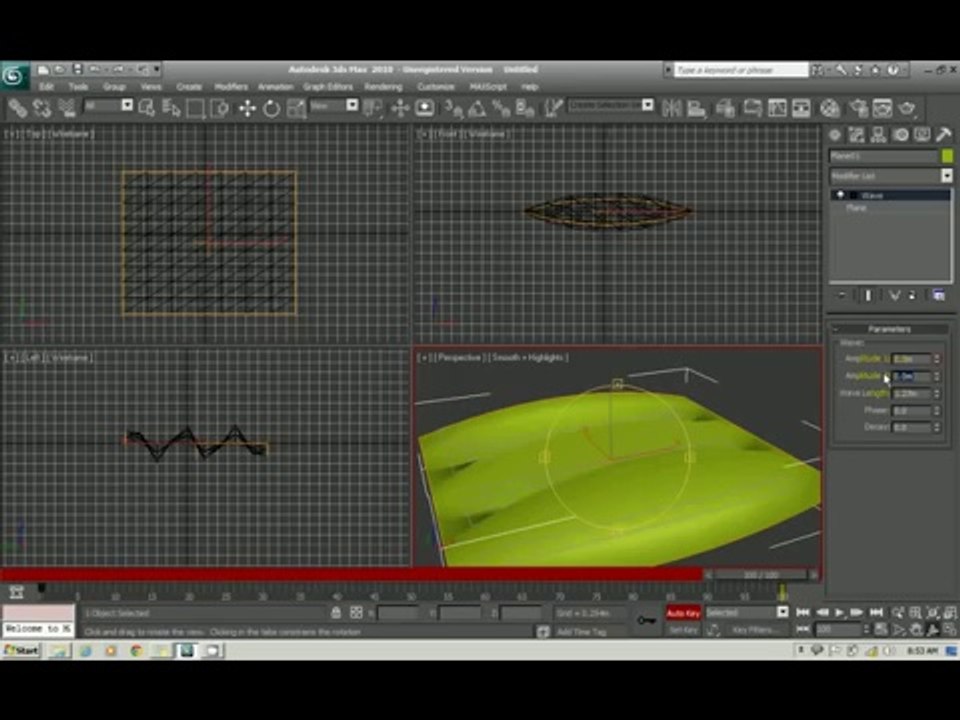Toggle Window/Crossing selection icon
The height and width of the screenshot is (720, 960).
pos(219,109)
